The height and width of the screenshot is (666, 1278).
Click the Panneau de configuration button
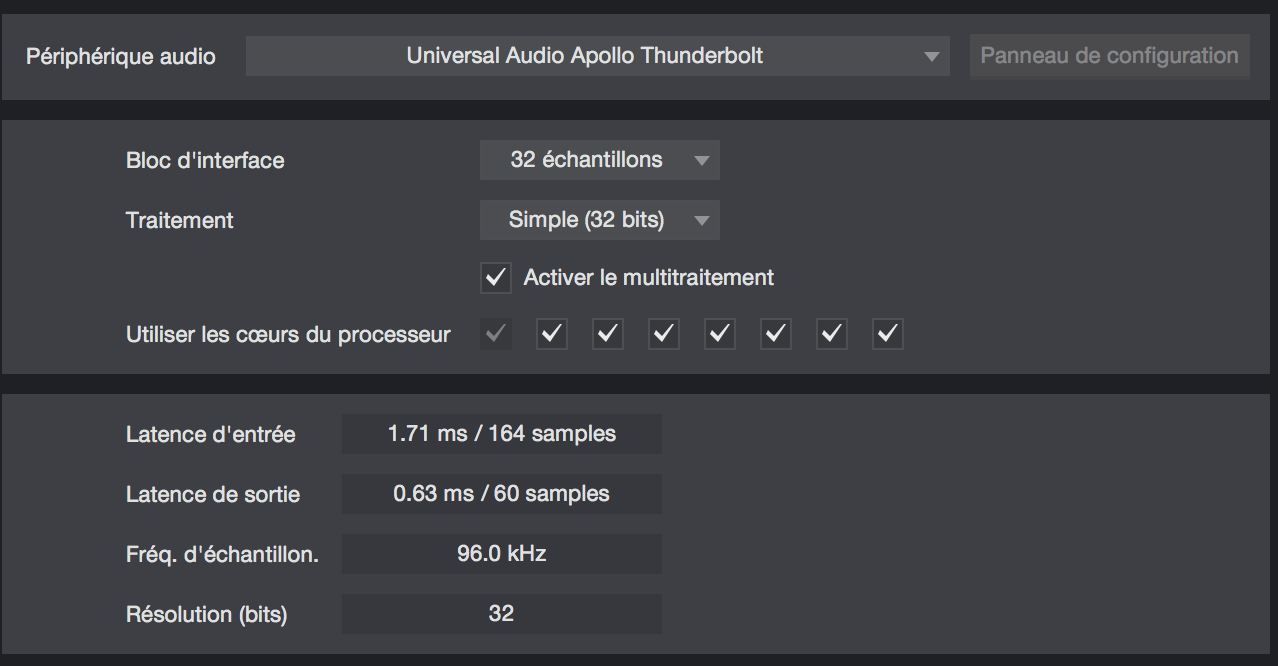[1109, 56]
